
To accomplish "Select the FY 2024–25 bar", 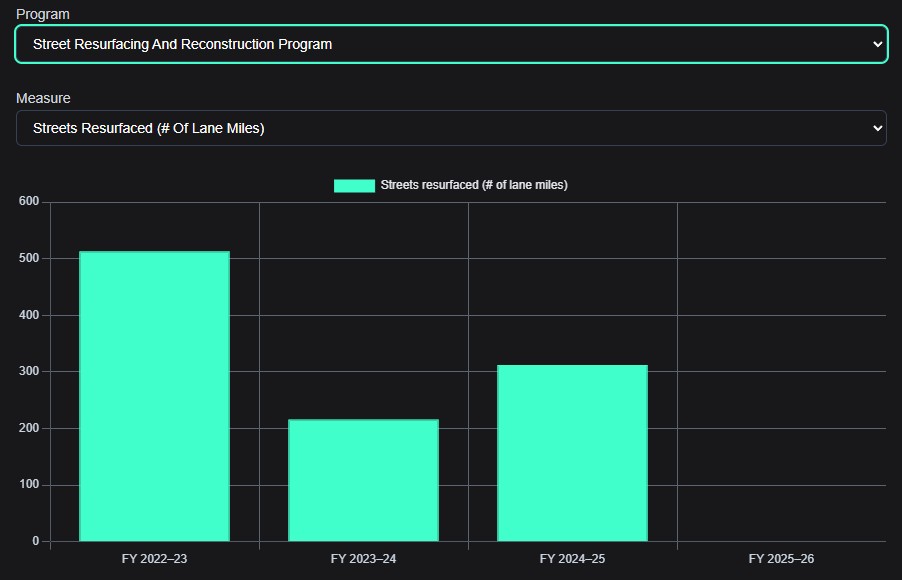I will [572, 453].
